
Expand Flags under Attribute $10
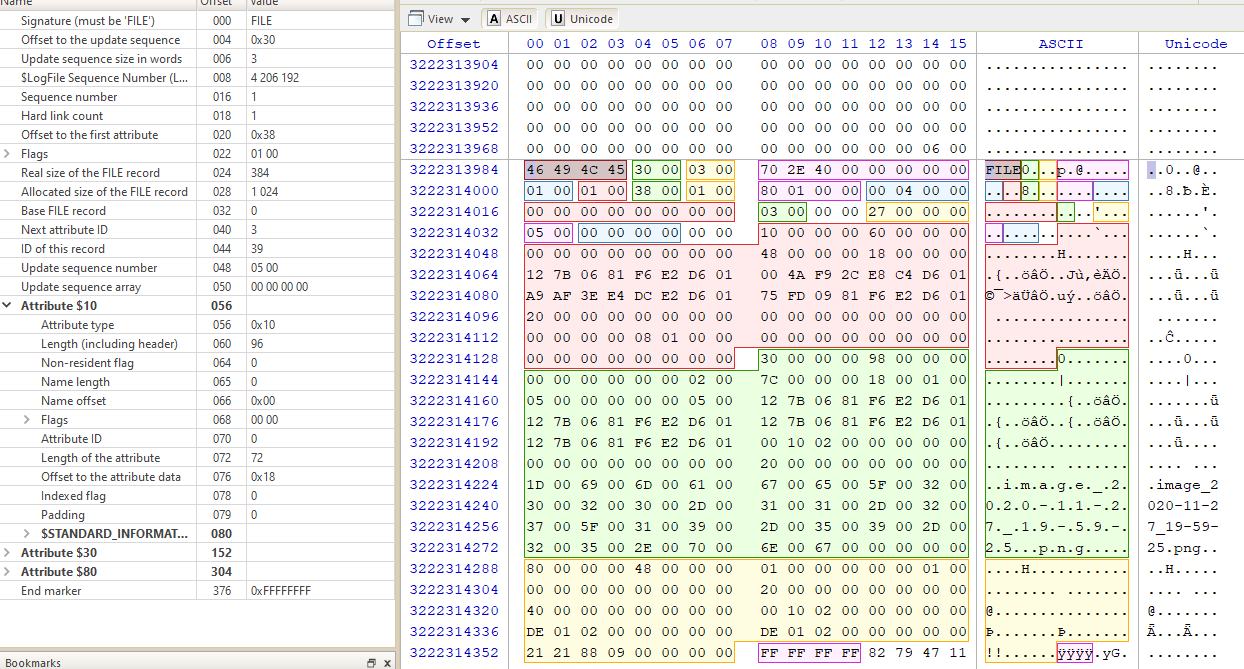(29, 420)
